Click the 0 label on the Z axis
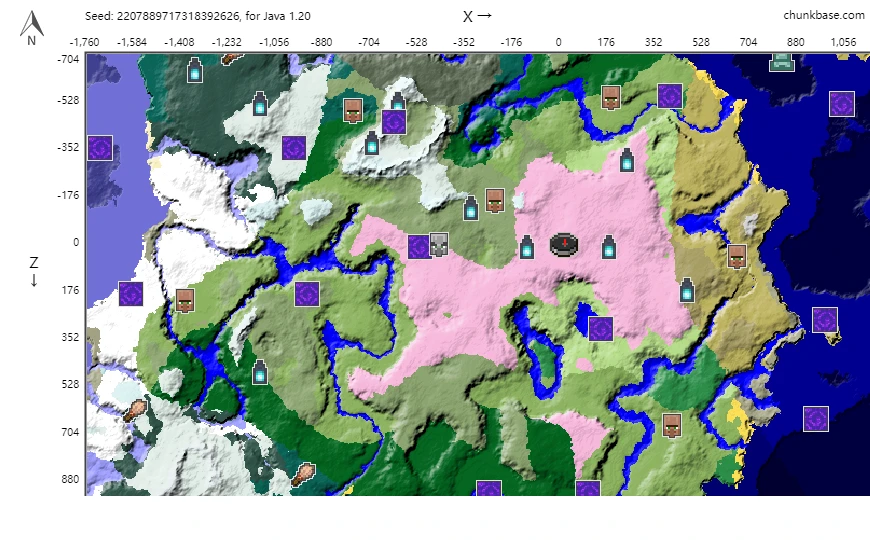 tap(76, 243)
